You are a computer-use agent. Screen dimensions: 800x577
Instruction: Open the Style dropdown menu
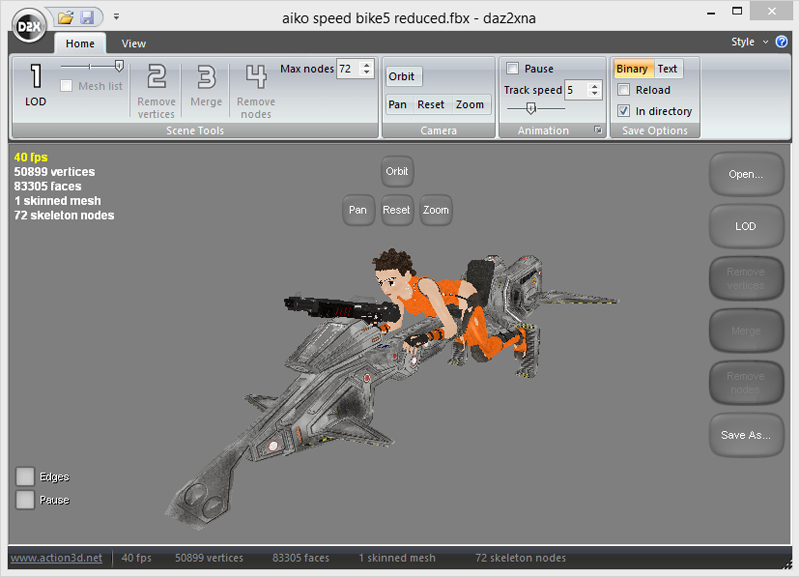[749, 42]
